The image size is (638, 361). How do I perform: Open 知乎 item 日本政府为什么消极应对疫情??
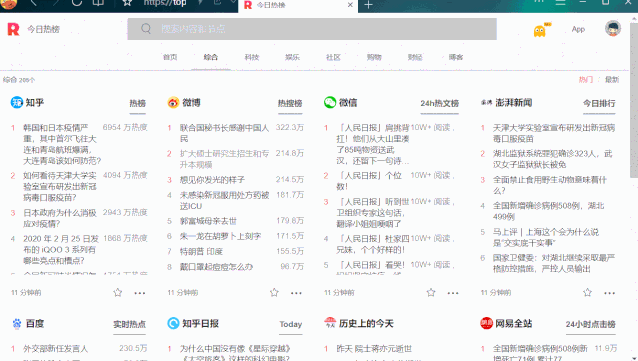60,218
